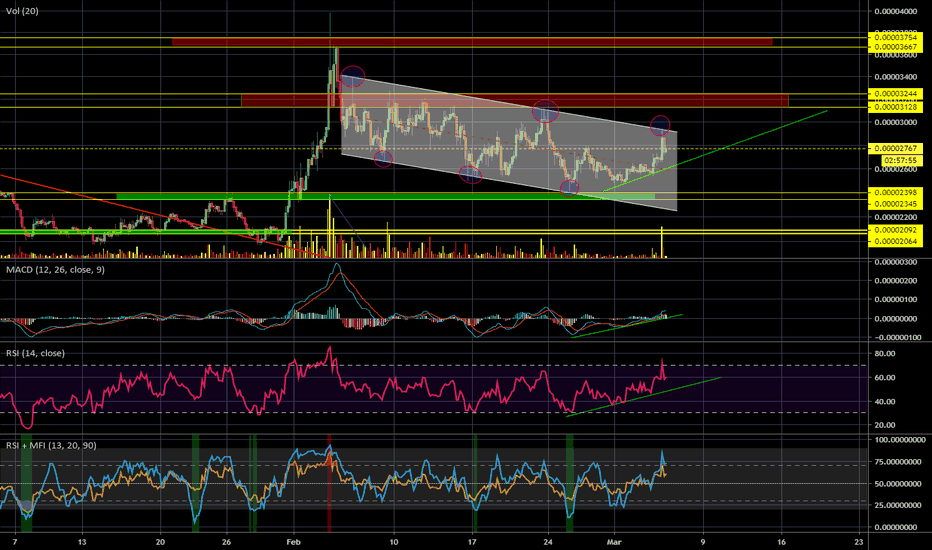Click the 100.00000000 MFI scale value
932x550 pixels.
pos(900,440)
